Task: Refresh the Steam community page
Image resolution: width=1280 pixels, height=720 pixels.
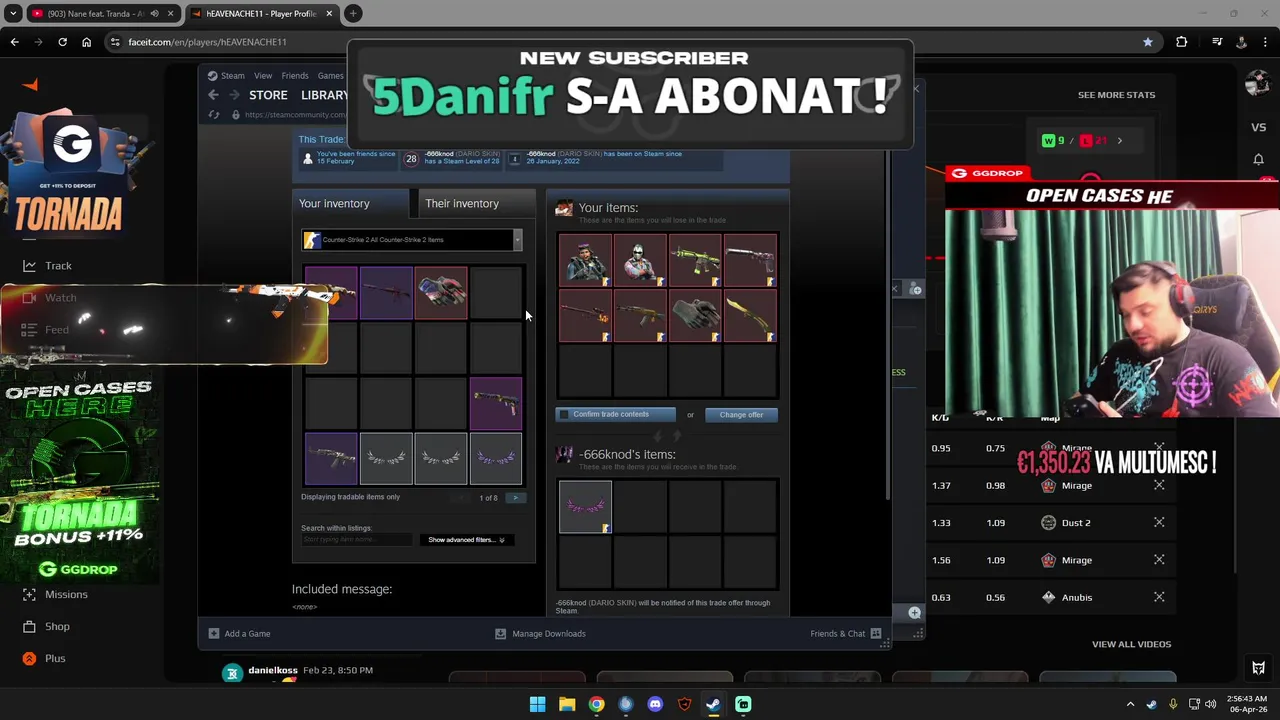Action: click(x=213, y=115)
